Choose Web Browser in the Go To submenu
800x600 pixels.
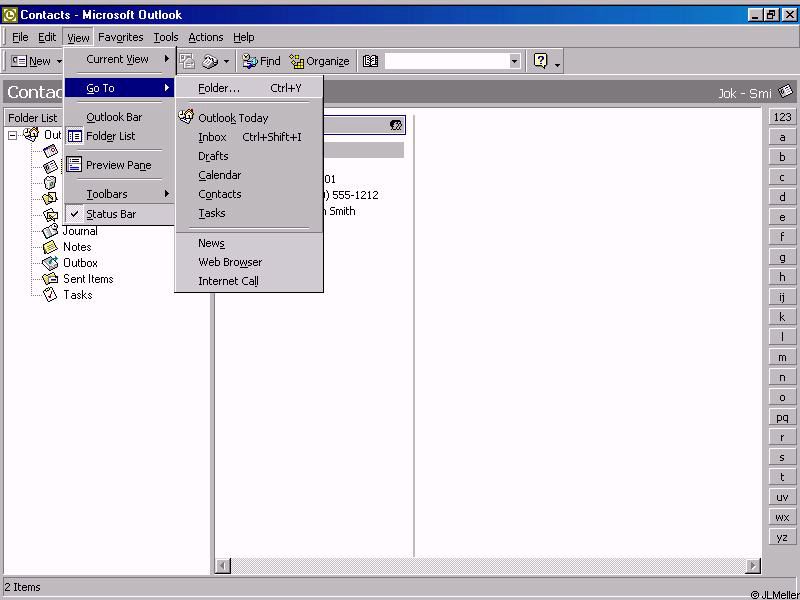(x=249, y=262)
